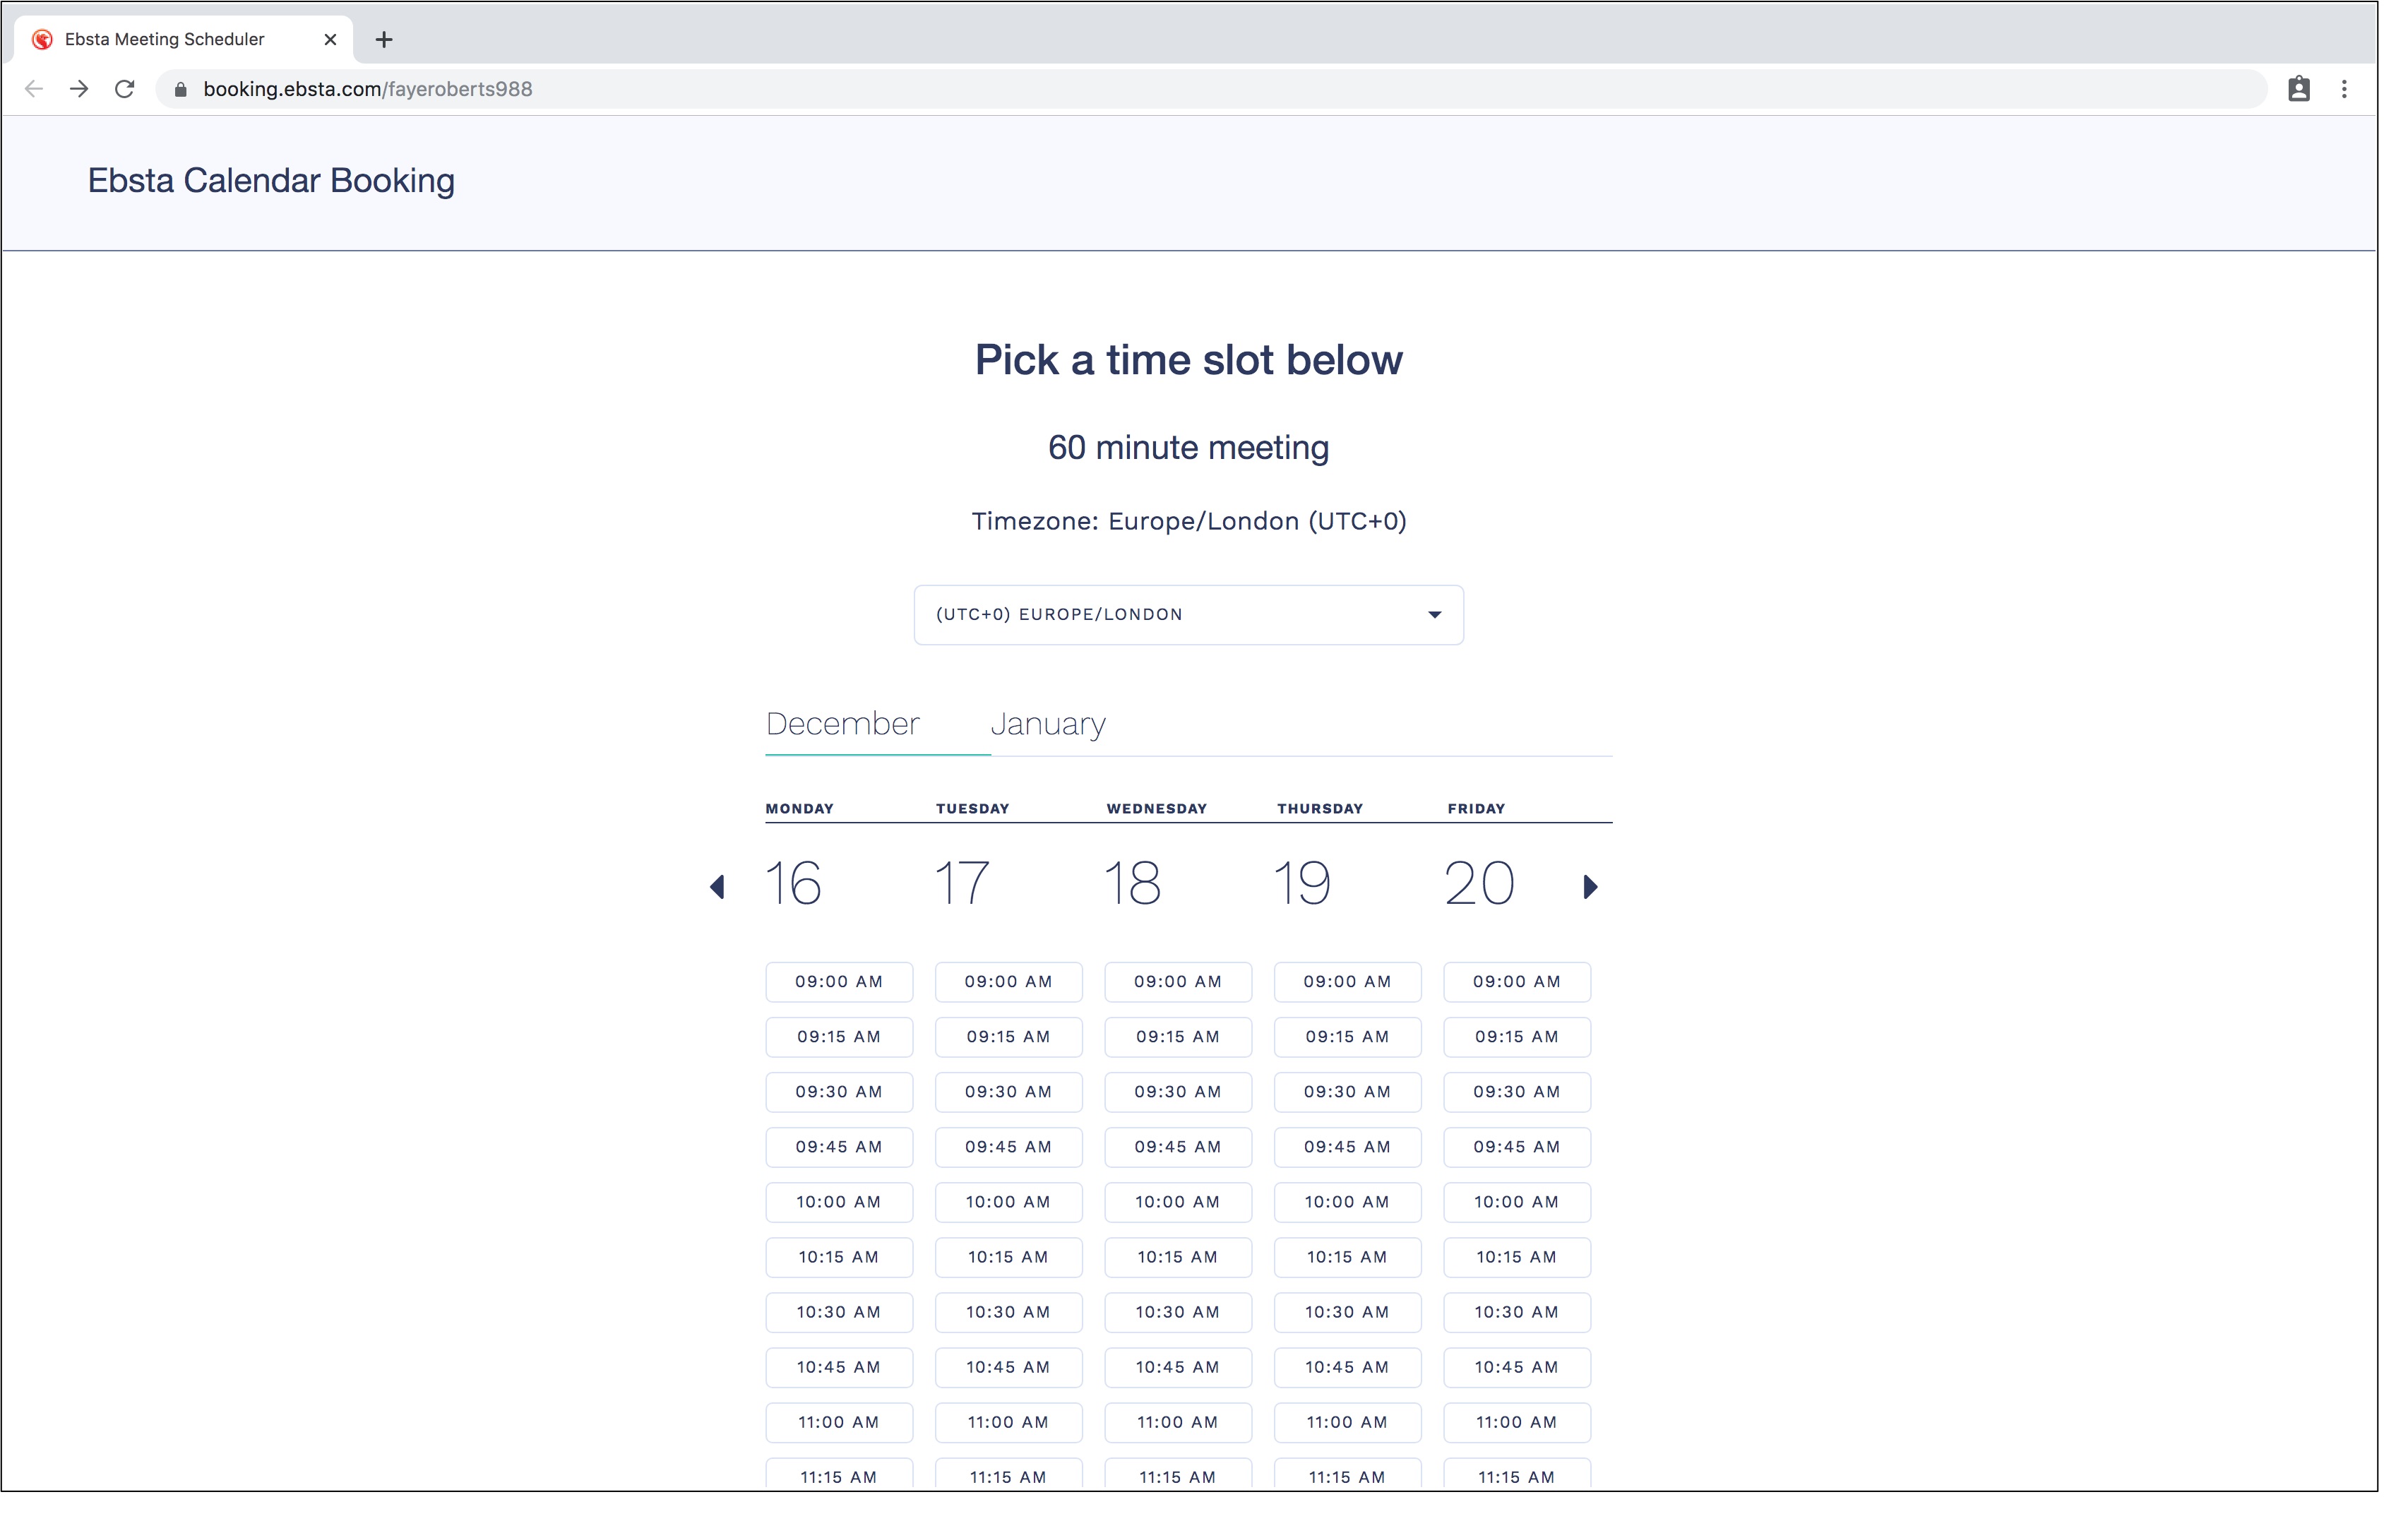Switch to the January tab
This screenshot has height=1521, width=2408.
tap(1047, 723)
